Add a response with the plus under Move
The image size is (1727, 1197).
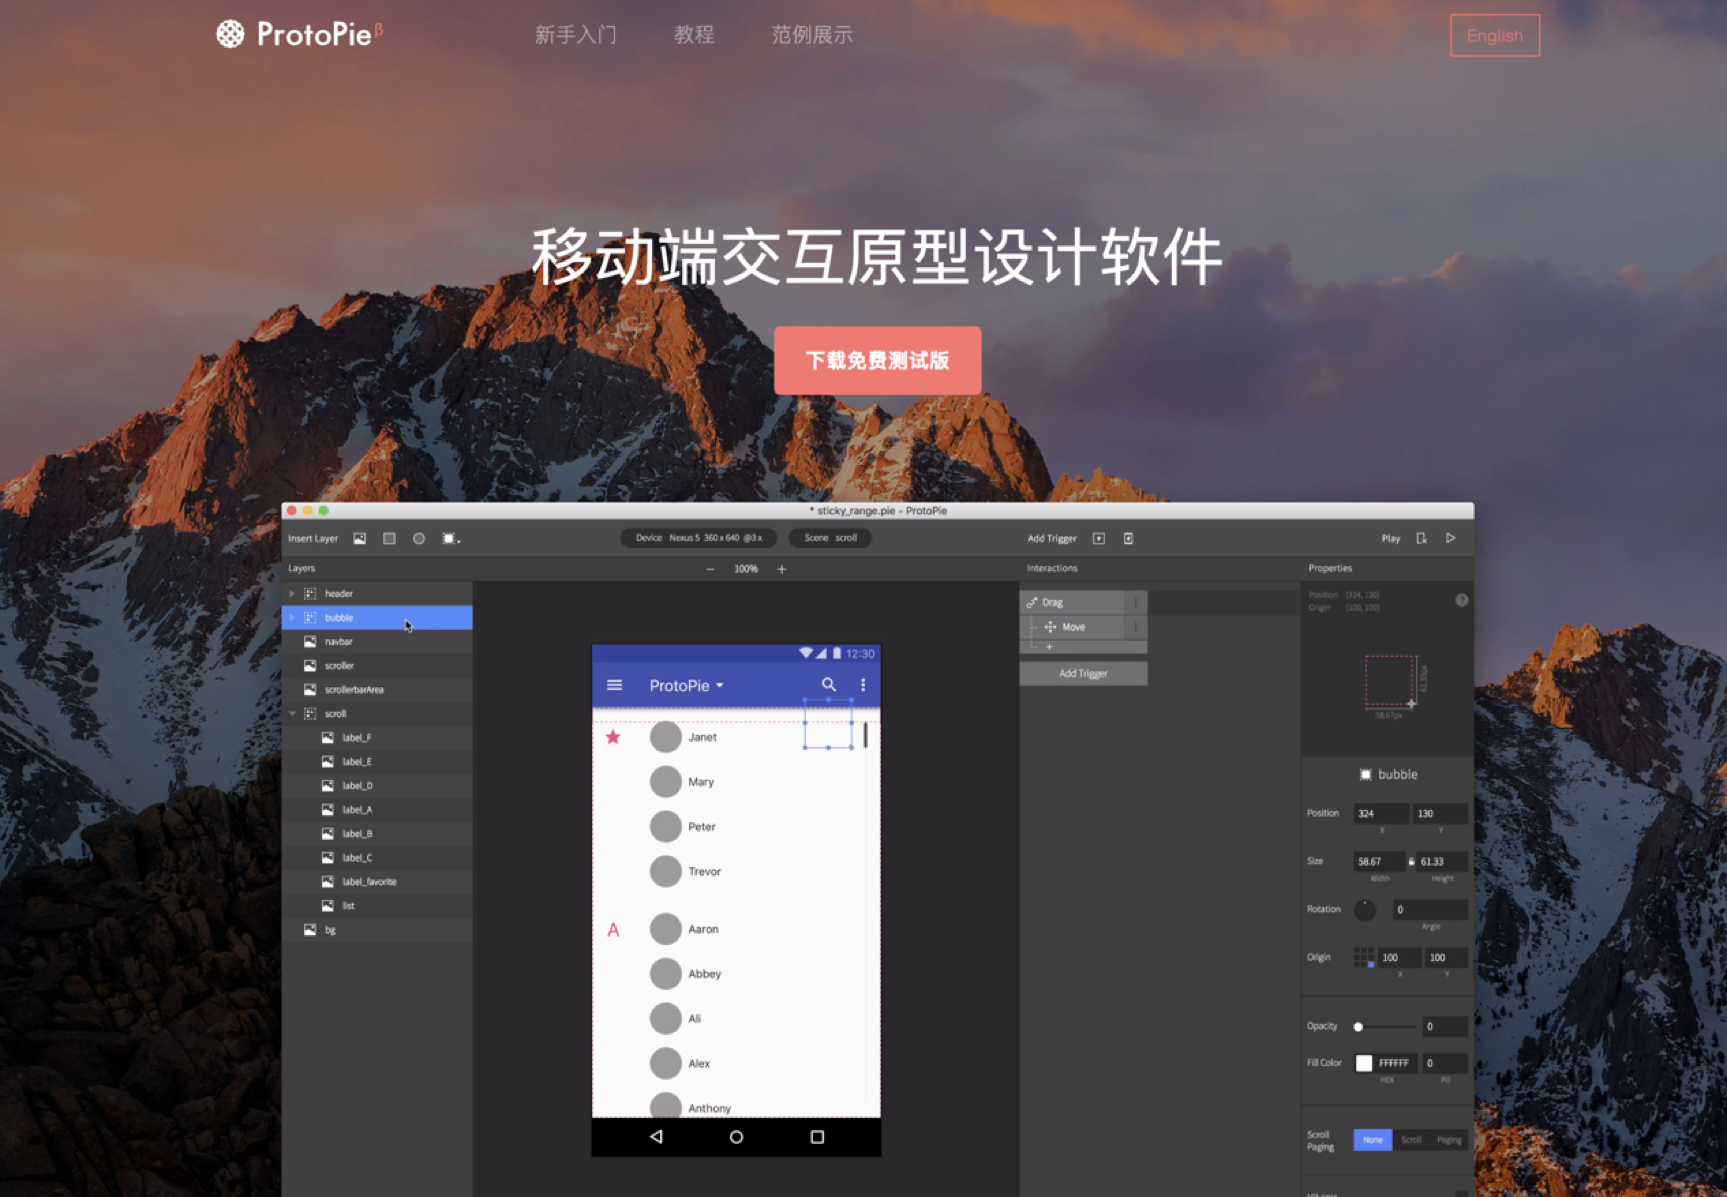coord(1049,647)
